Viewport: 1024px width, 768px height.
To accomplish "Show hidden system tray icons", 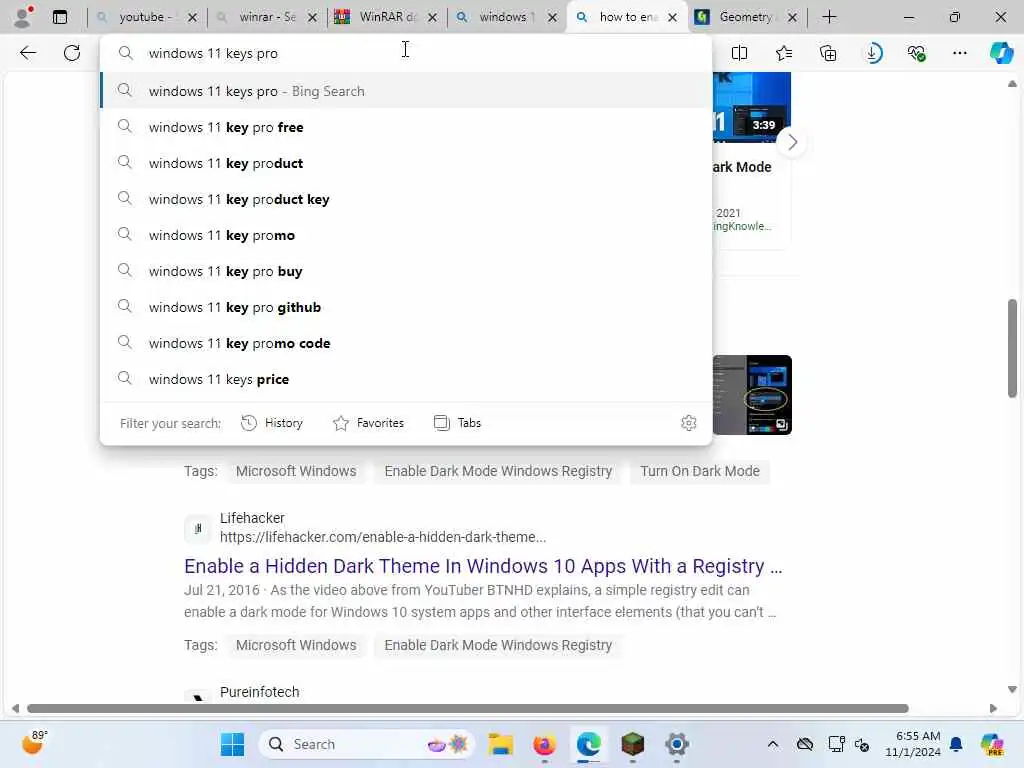I will 773,744.
